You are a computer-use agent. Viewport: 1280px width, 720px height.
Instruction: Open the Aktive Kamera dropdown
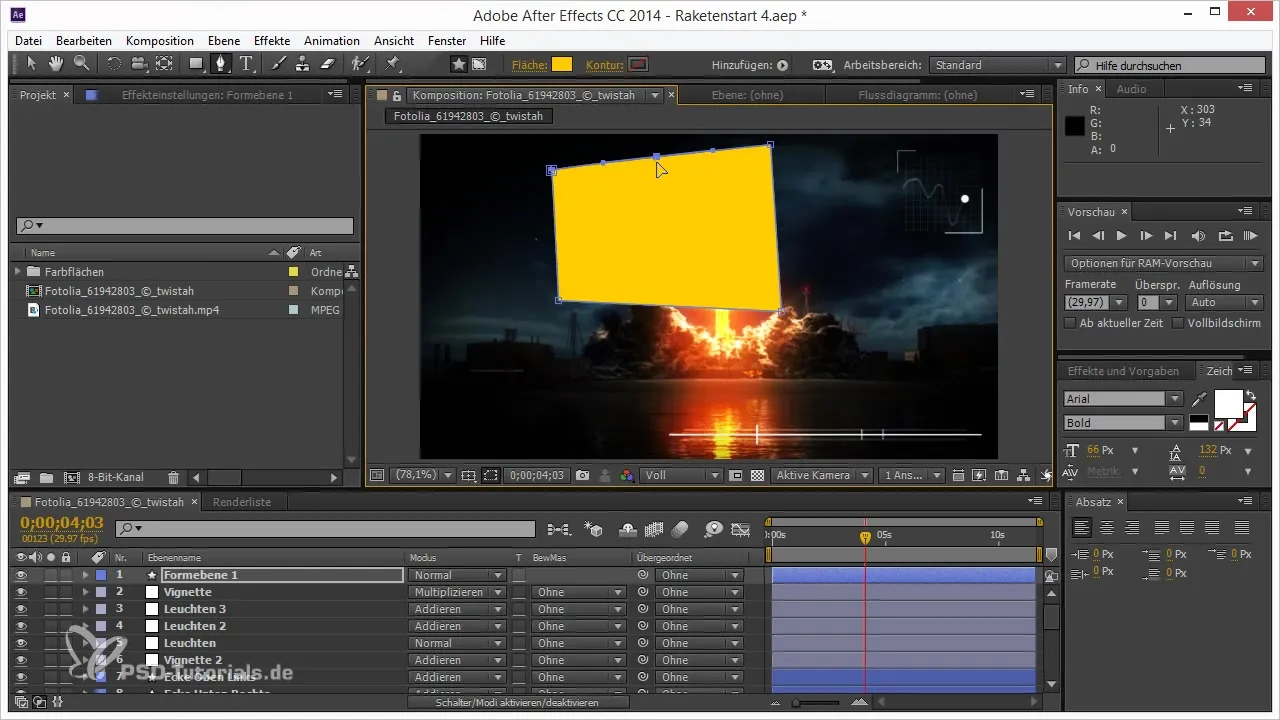point(821,475)
